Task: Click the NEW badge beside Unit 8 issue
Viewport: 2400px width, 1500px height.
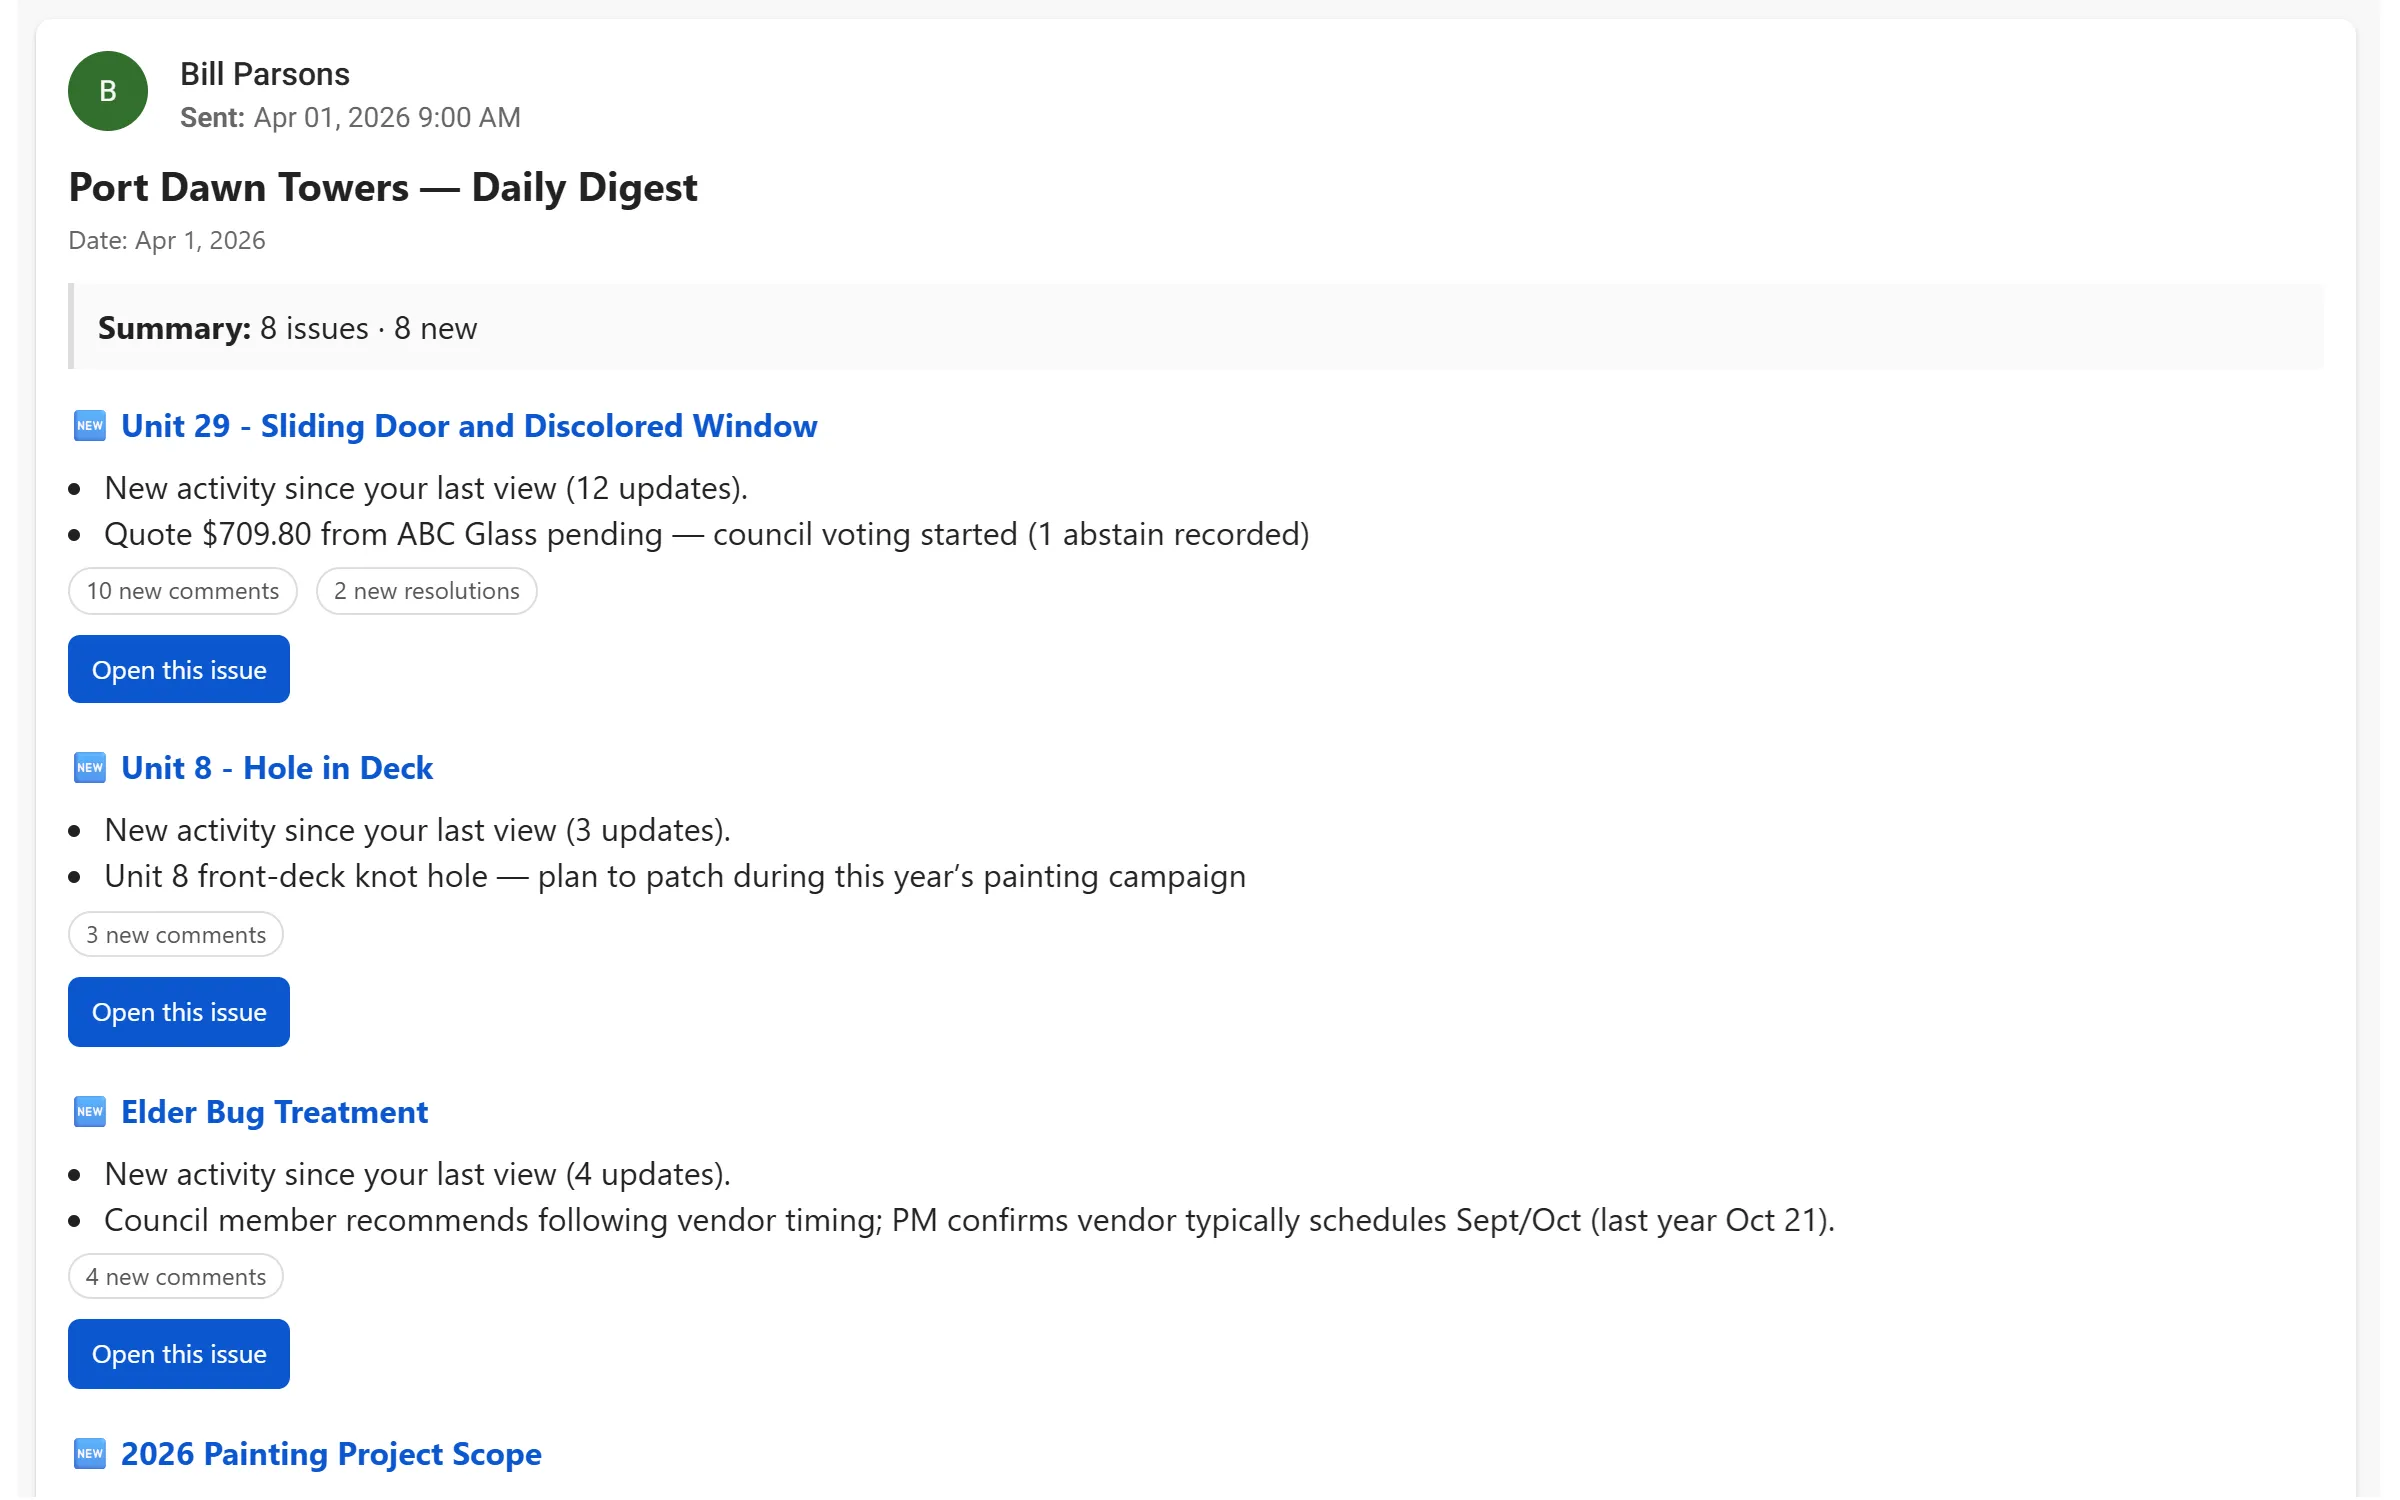Action: (x=90, y=767)
